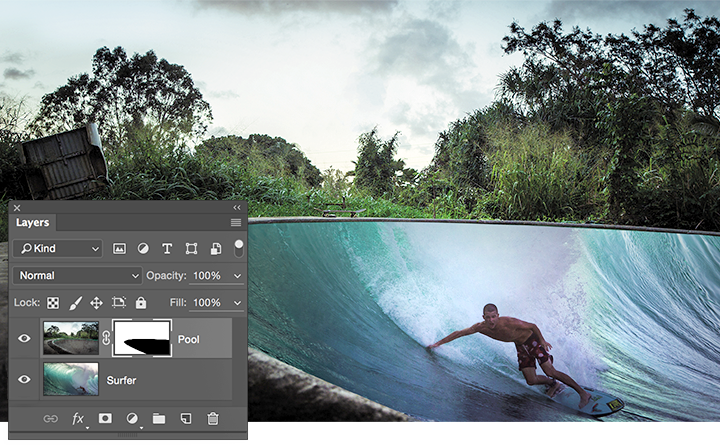
Task: Open the Fill slider arrow
Action: (x=237, y=303)
